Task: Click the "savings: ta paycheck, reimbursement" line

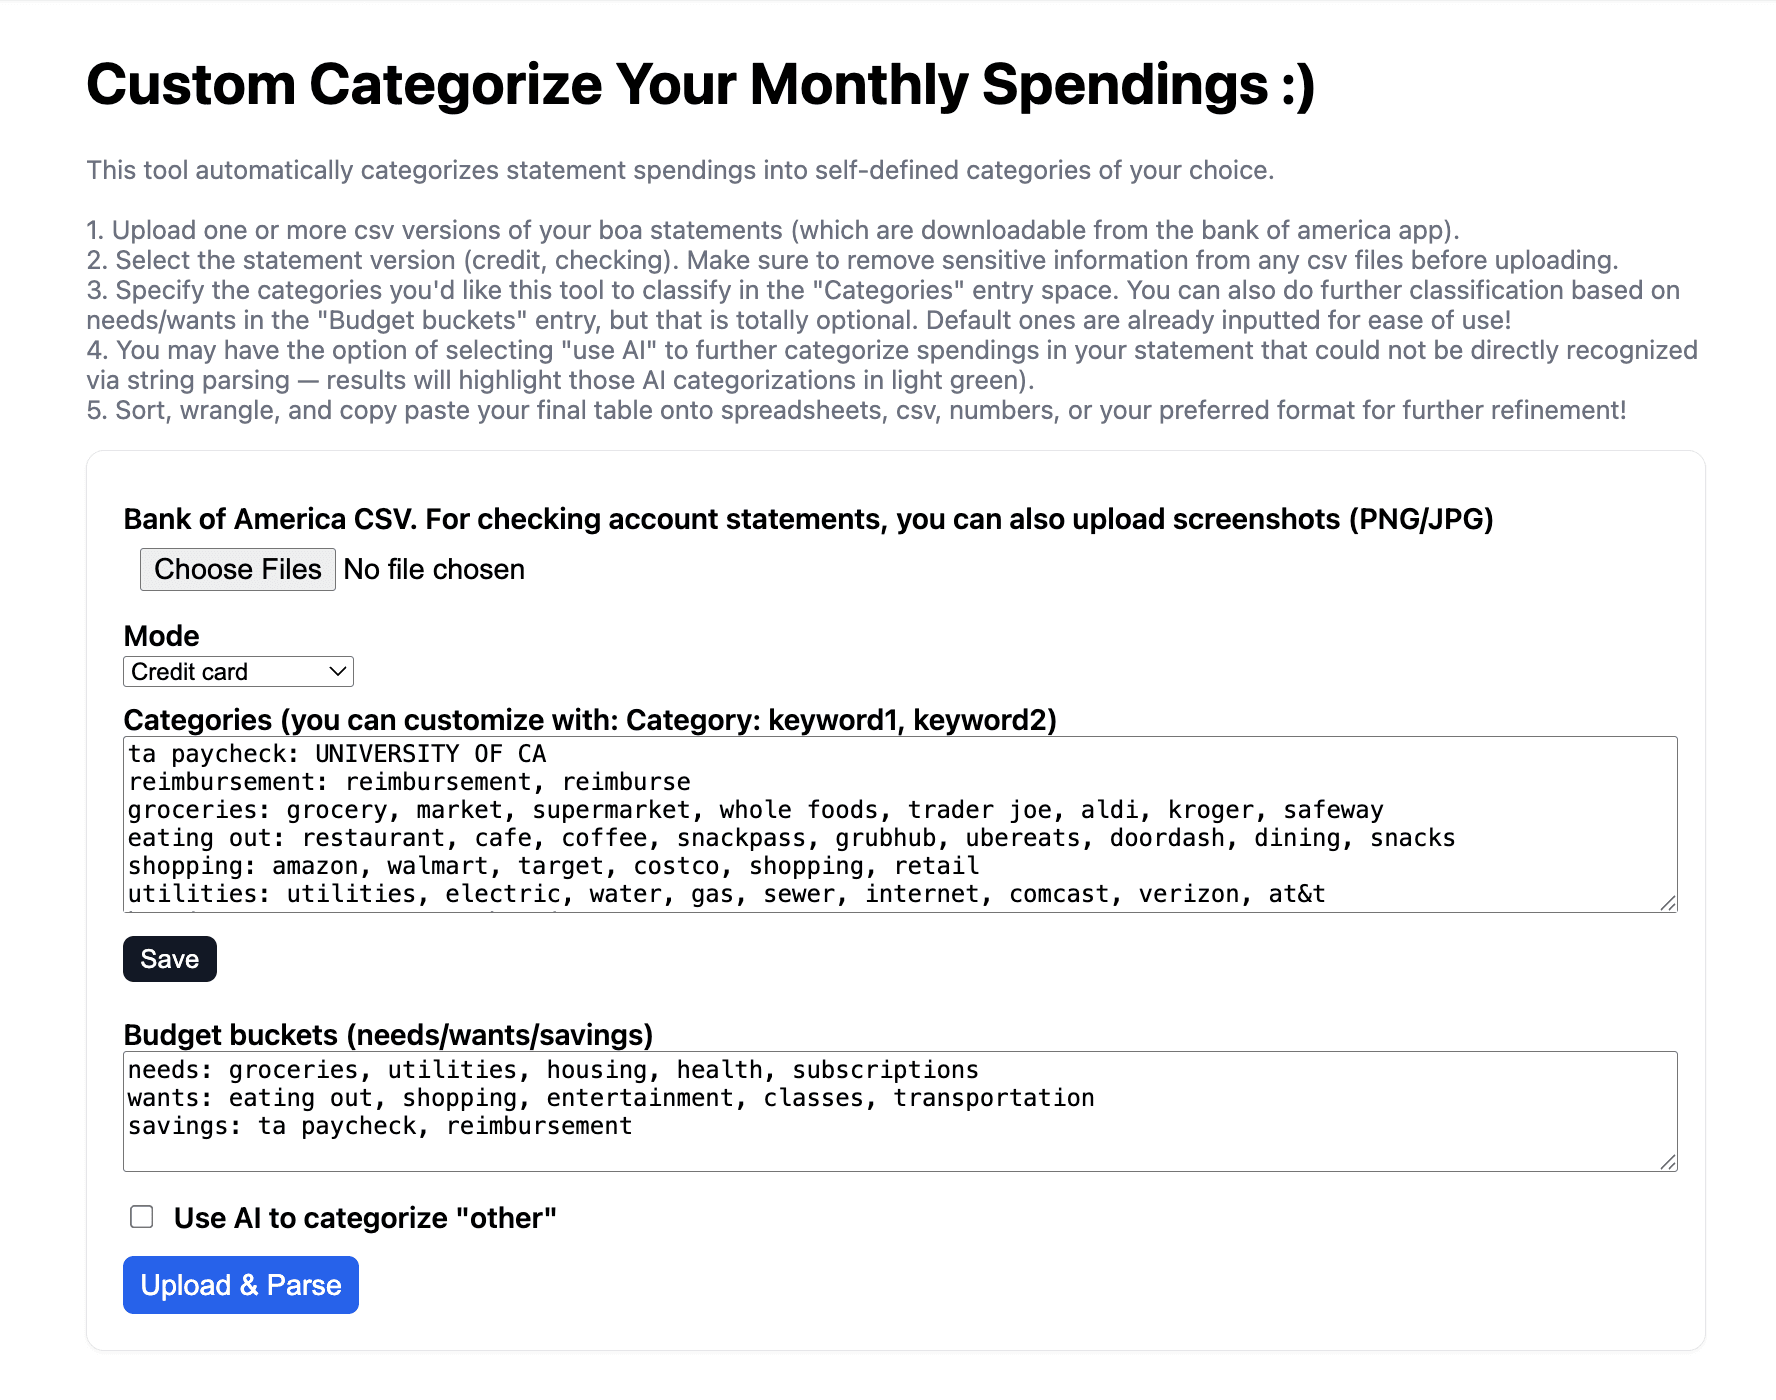Action: point(379,1125)
